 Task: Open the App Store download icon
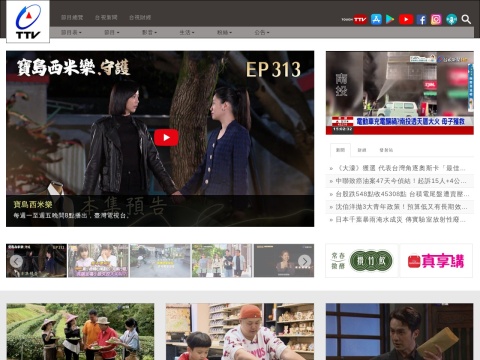click(x=376, y=19)
